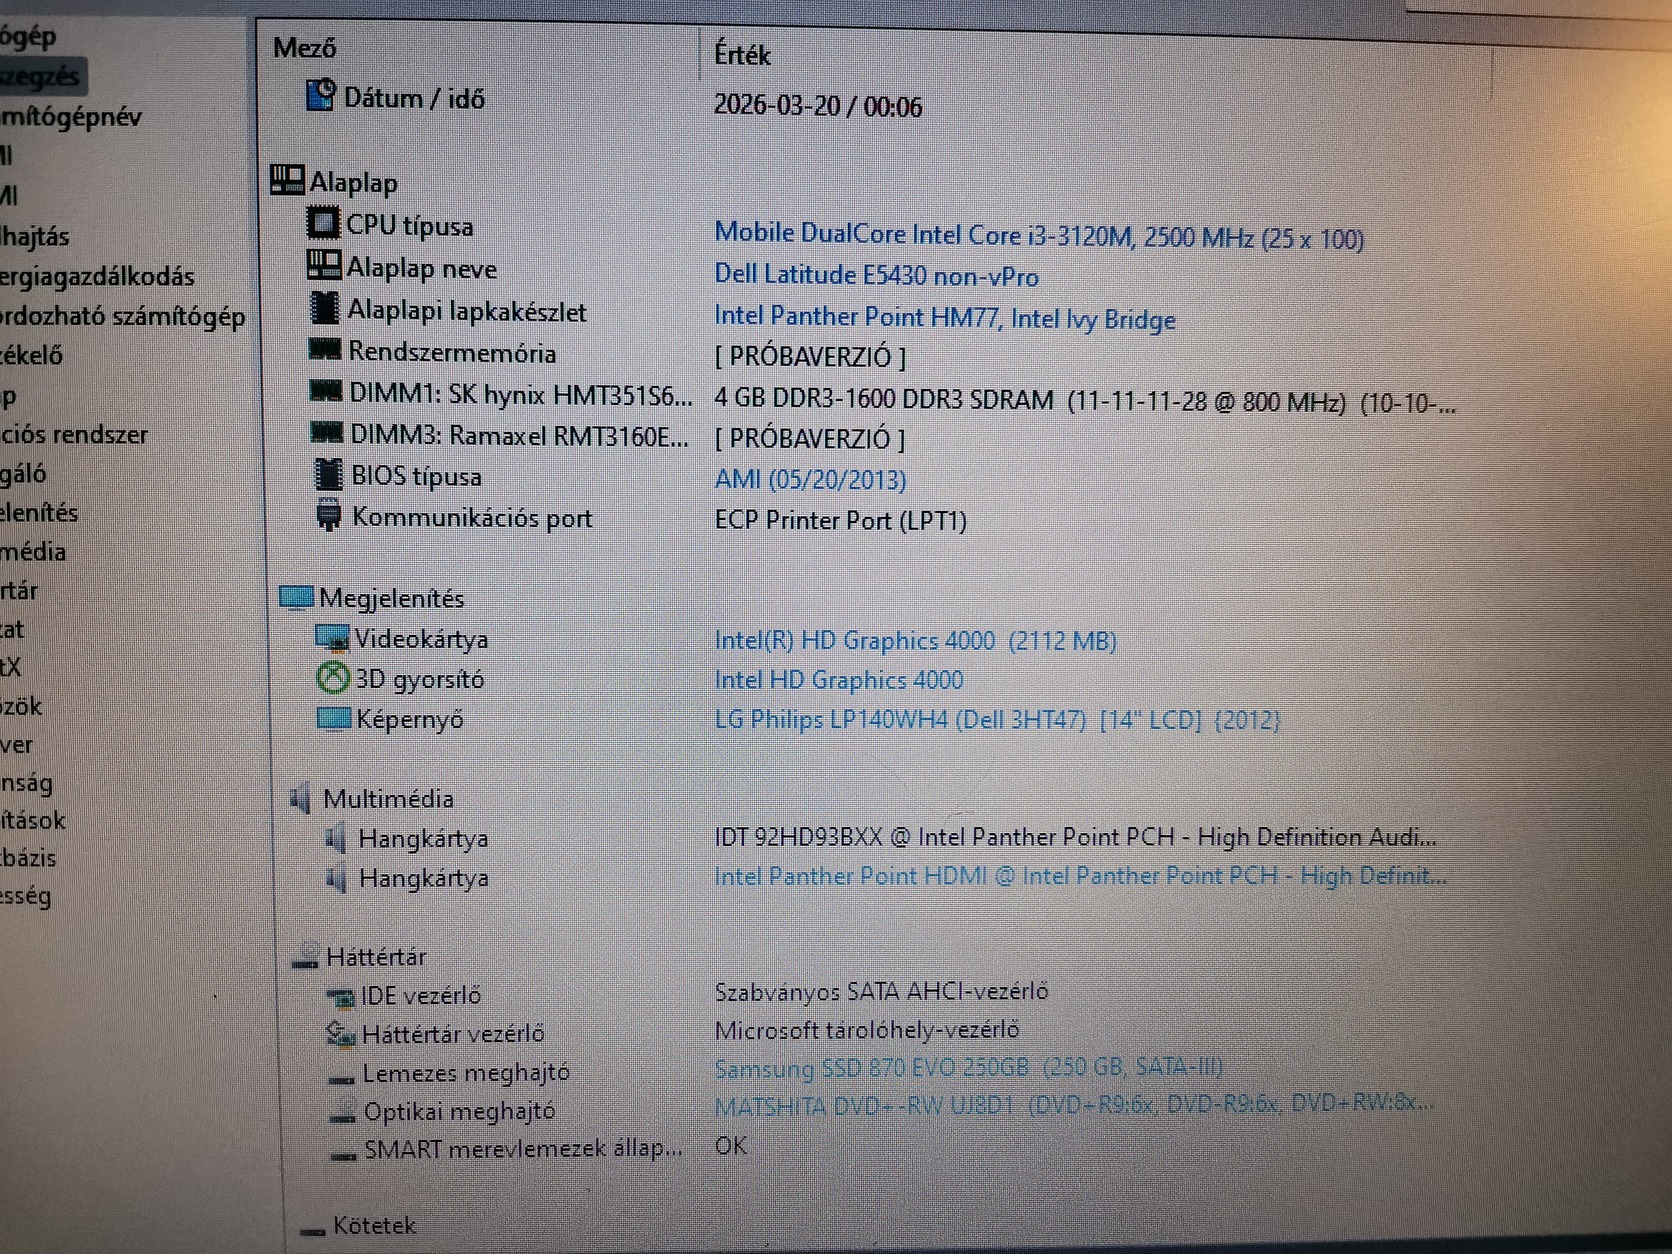Click the 'Kötetek' group heading text

tap(374, 1226)
